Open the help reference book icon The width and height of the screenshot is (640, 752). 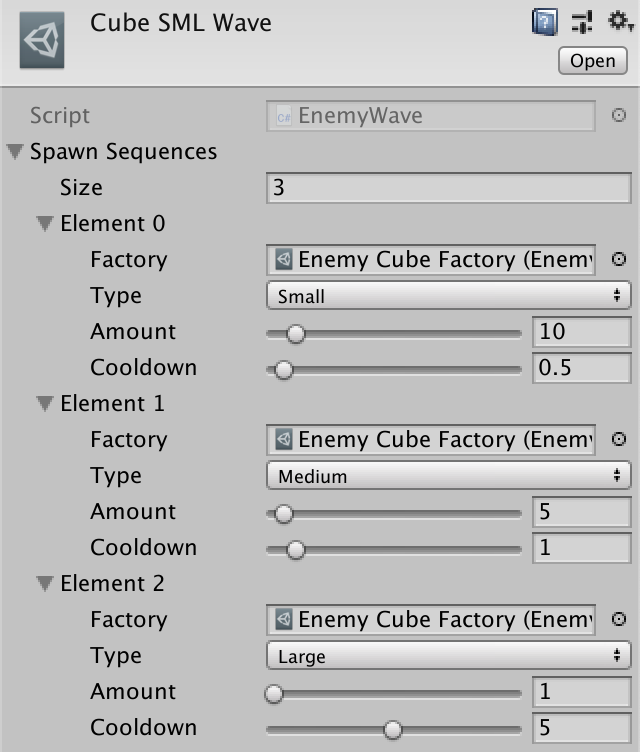point(544,22)
